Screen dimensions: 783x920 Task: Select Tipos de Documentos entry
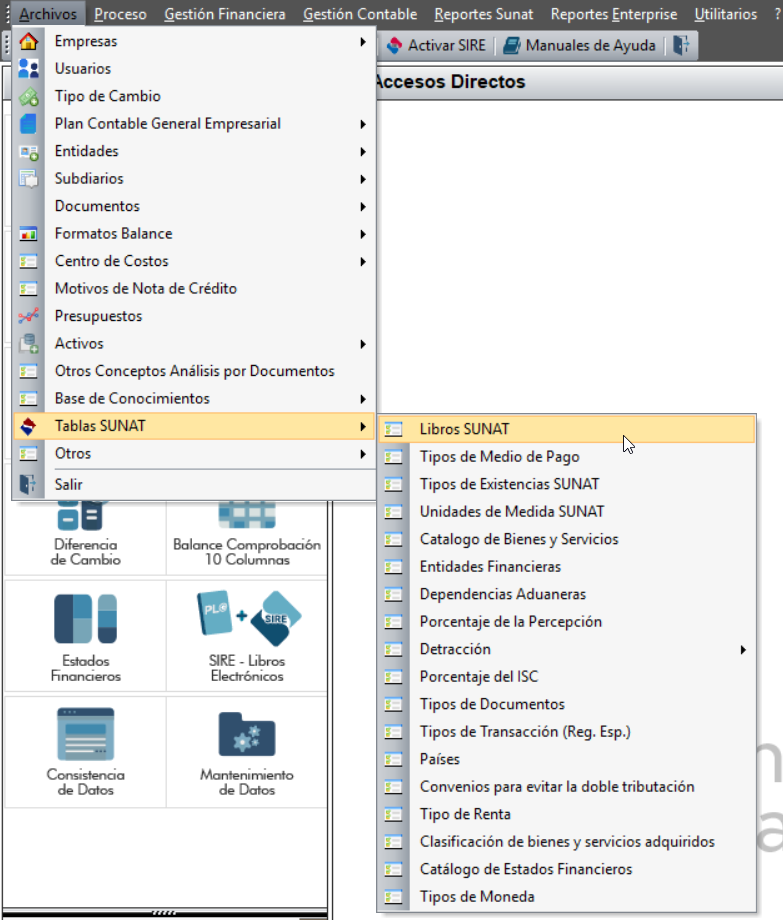click(x=567, y=704)
